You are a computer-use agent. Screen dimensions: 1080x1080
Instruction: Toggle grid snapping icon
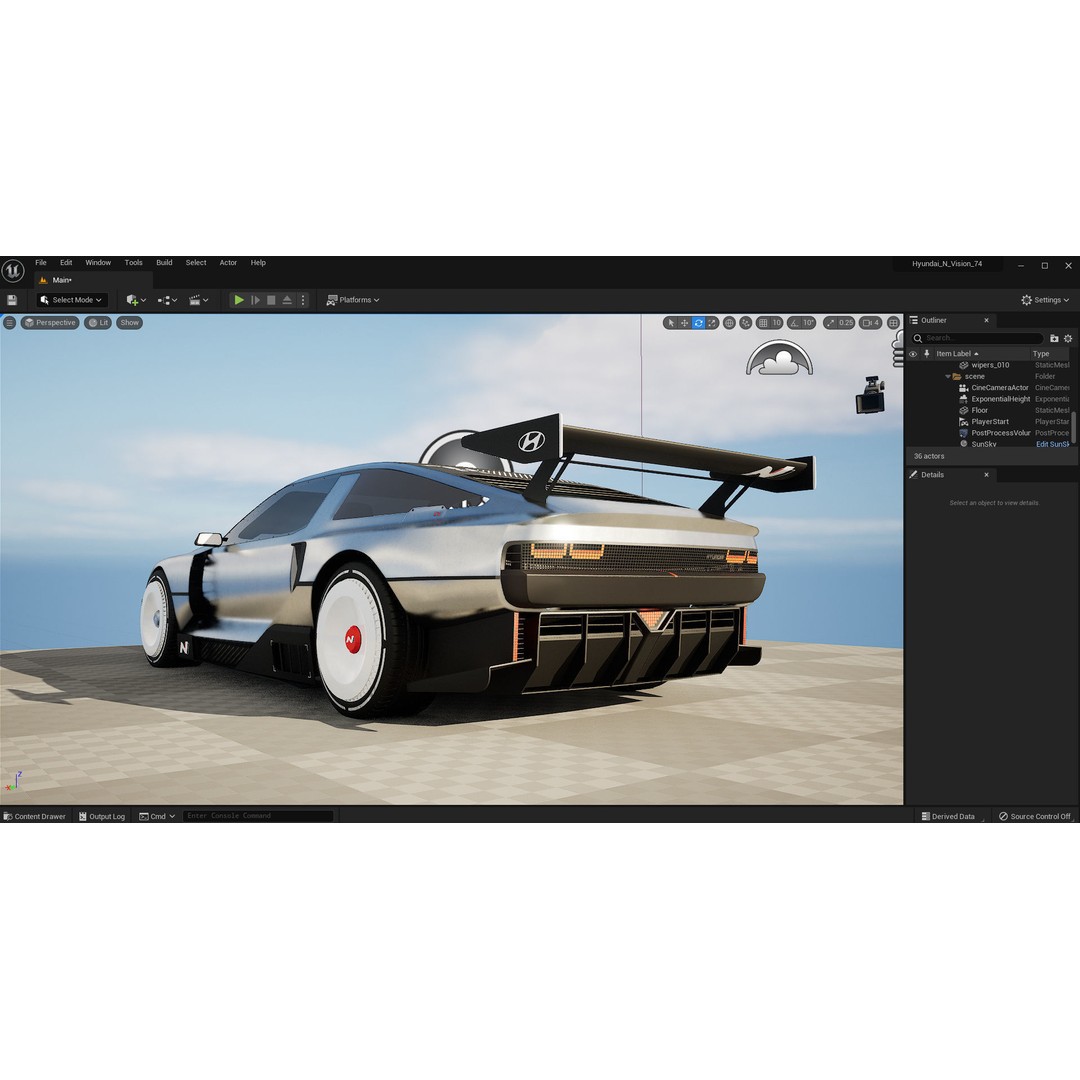[762, 322]
